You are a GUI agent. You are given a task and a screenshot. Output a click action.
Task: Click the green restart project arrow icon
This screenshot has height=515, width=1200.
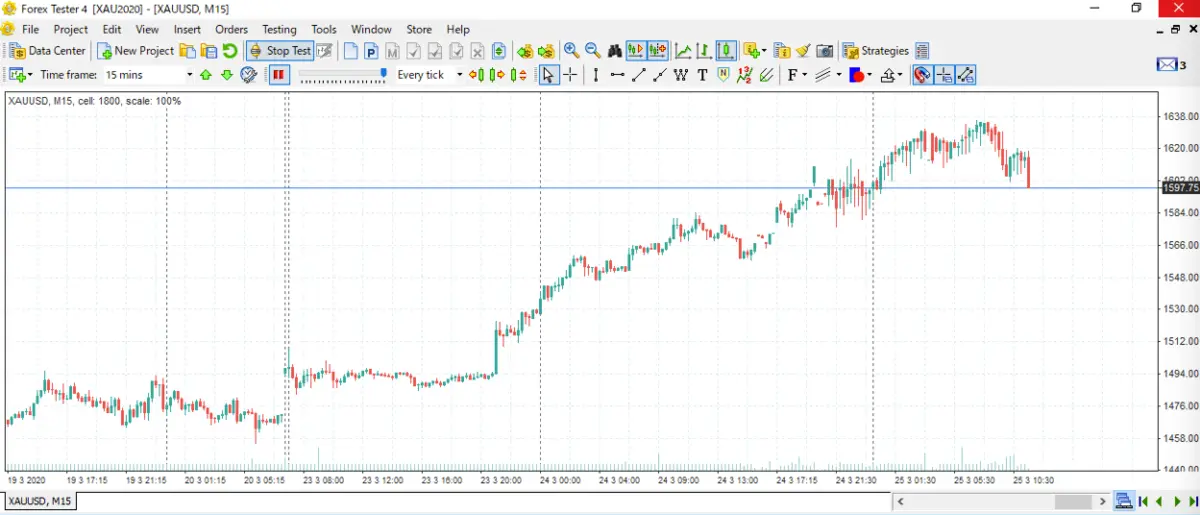(230, 50)
